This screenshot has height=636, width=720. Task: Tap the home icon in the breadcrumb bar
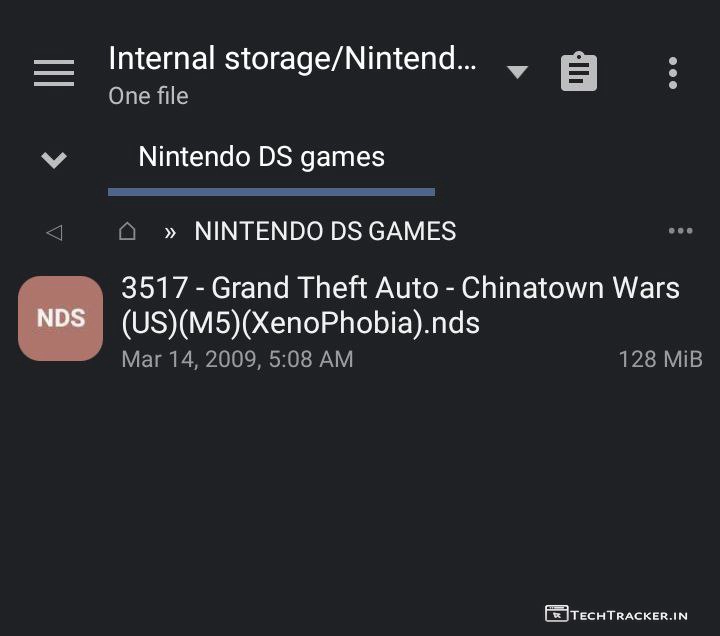point(127,231)
